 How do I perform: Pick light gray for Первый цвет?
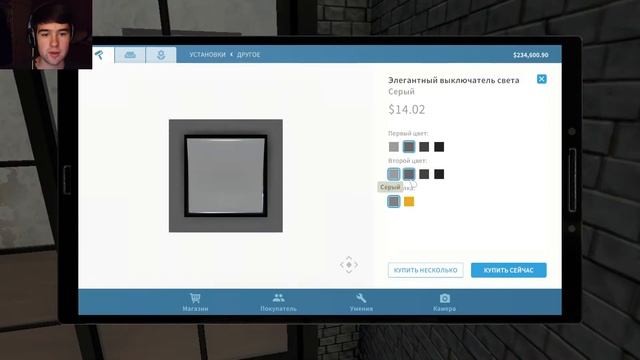point(394,147)
